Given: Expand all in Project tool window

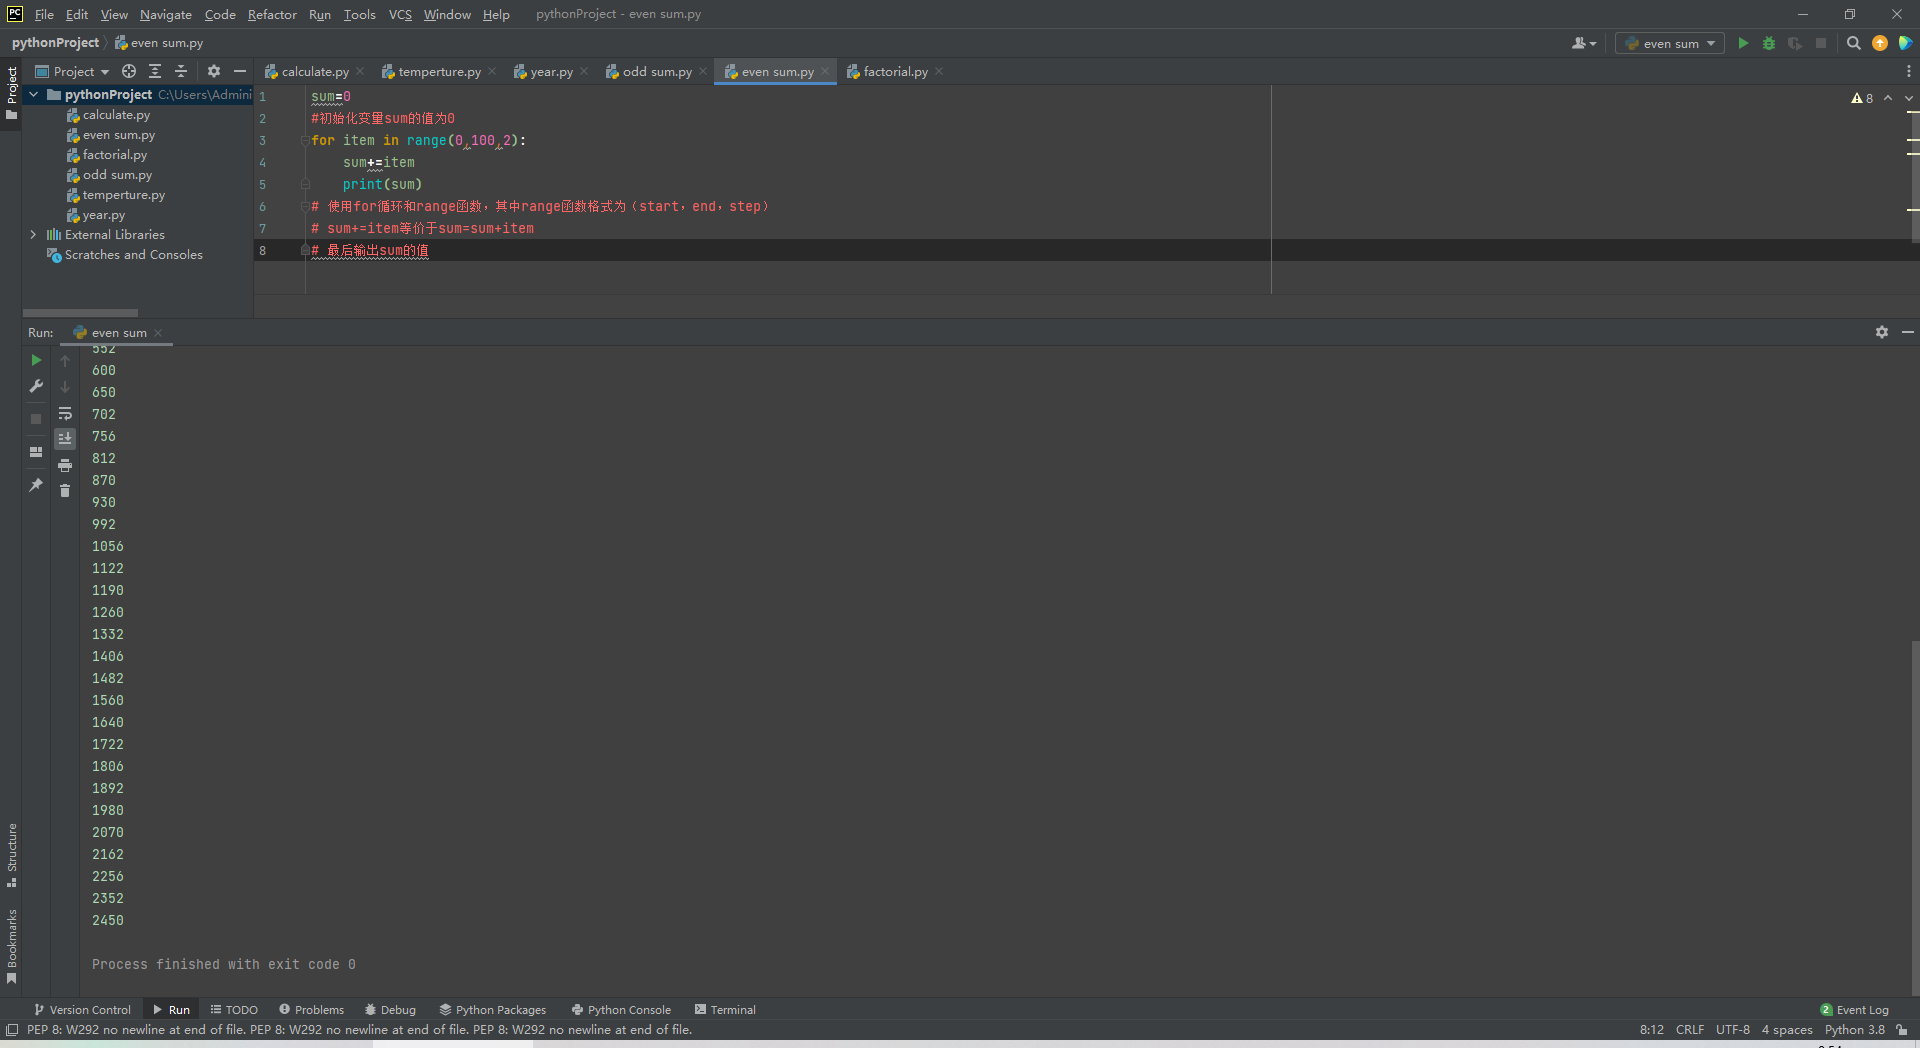Looking at the screenshot, I should pyautogui.click(x=155, y=71).
